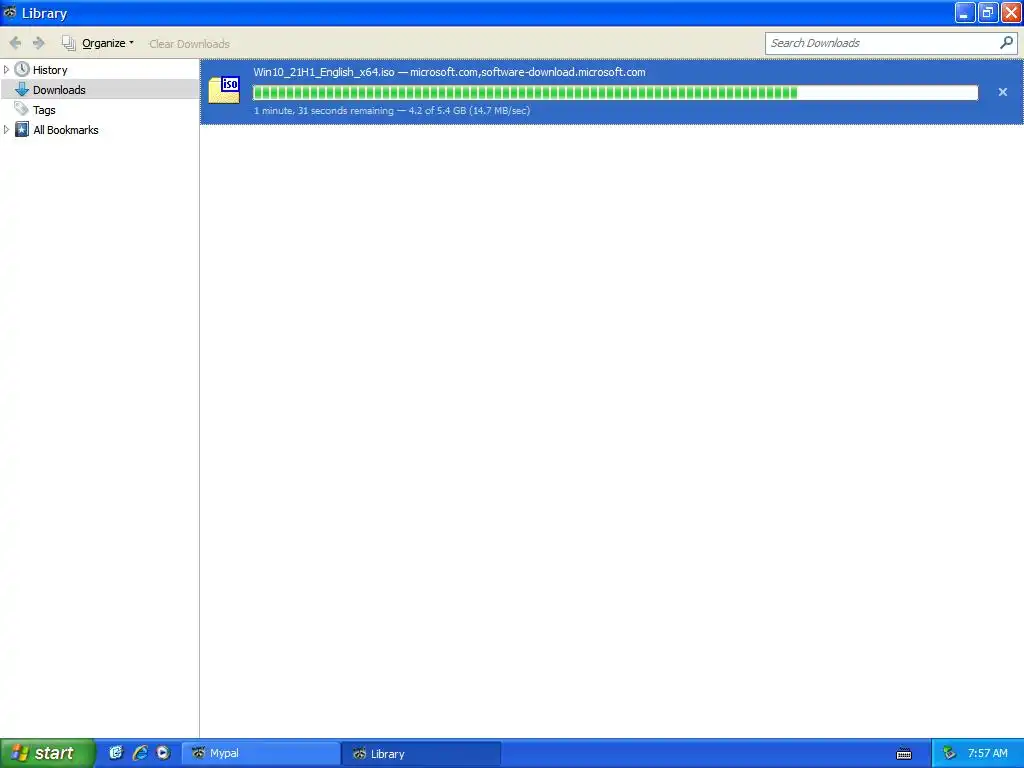The height and width of the screenshot is (768, 1024).
Task: Expand the All Bookmarks tree node
Action: click(6, 129)
